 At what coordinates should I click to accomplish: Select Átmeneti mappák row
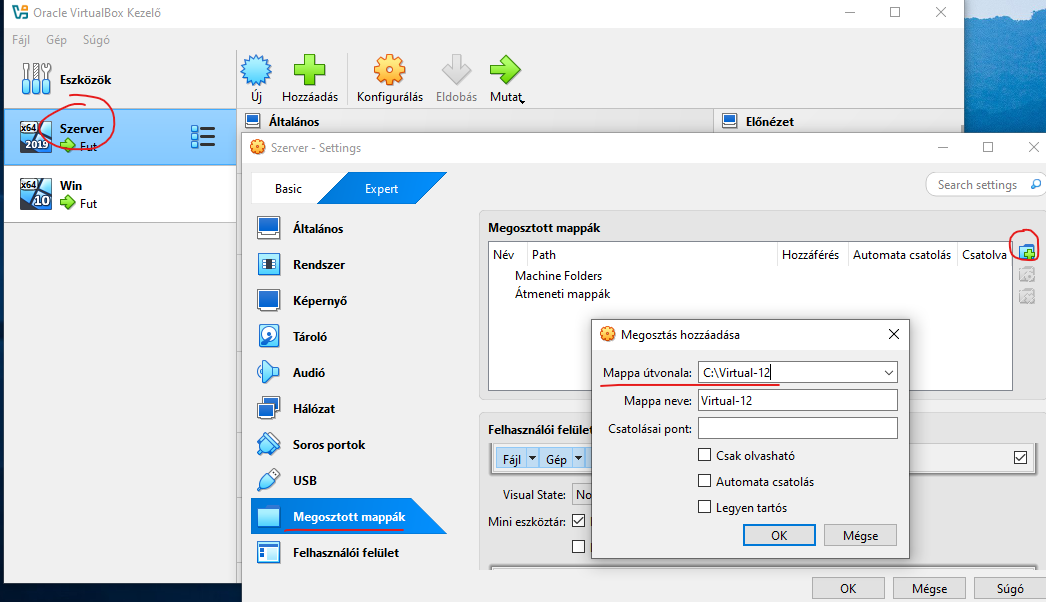(562, 294)
